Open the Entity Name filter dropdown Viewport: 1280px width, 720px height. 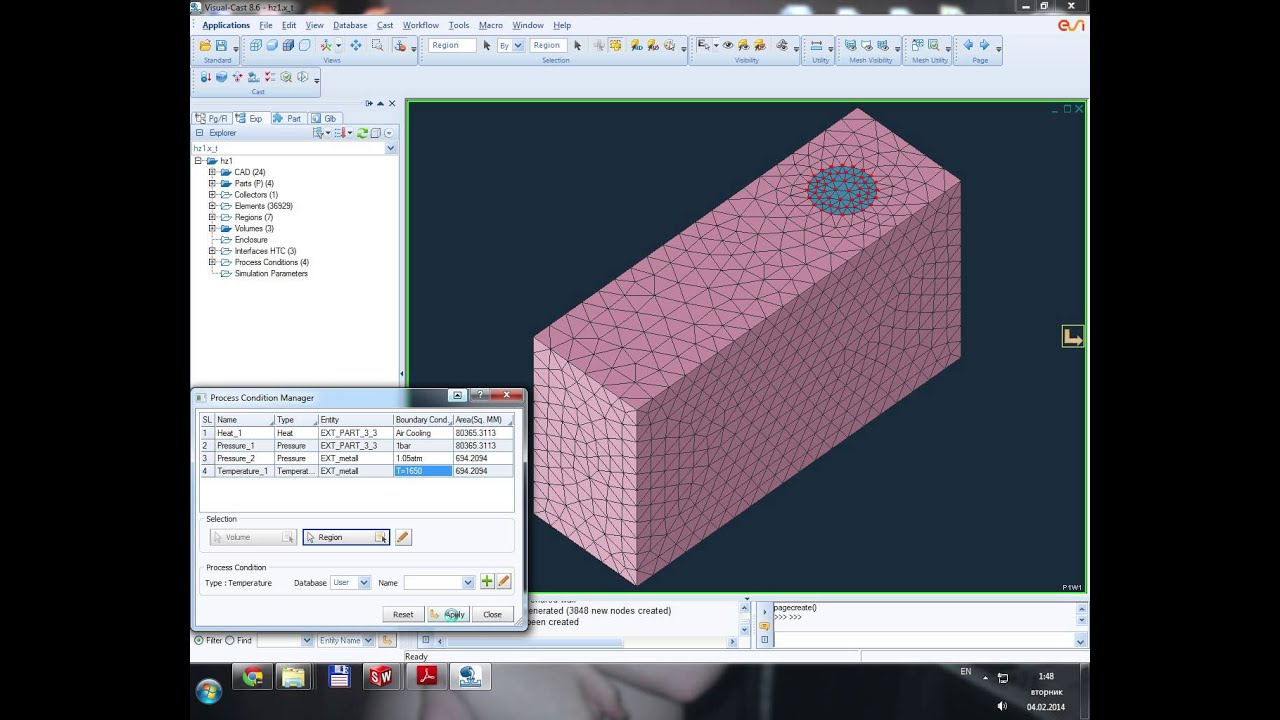tap(368, 640)
